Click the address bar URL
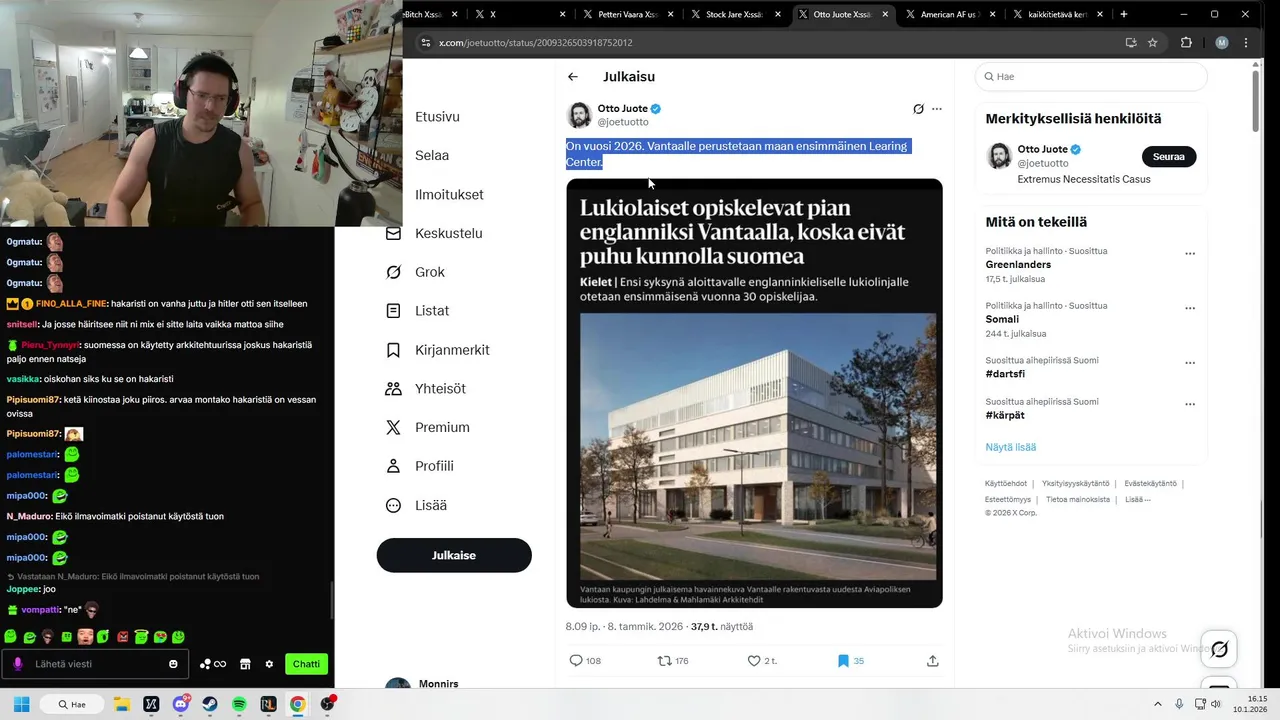Image resolution: width=1280 pixels, height=720 pixels. click(536, 43)
